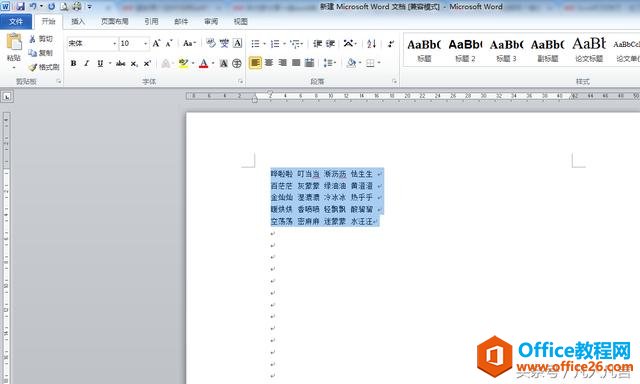Copy selection with 复制
This screenshot has height=384, width=640.
41,53
